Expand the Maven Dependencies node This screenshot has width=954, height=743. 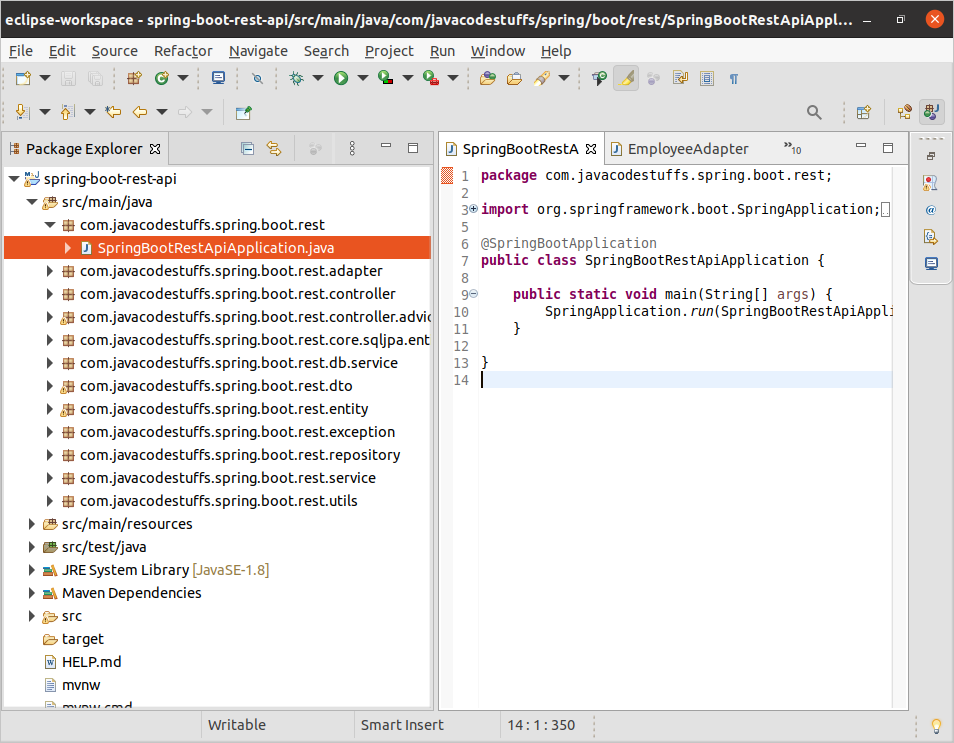pyautogui.click(x=30, y=592)
